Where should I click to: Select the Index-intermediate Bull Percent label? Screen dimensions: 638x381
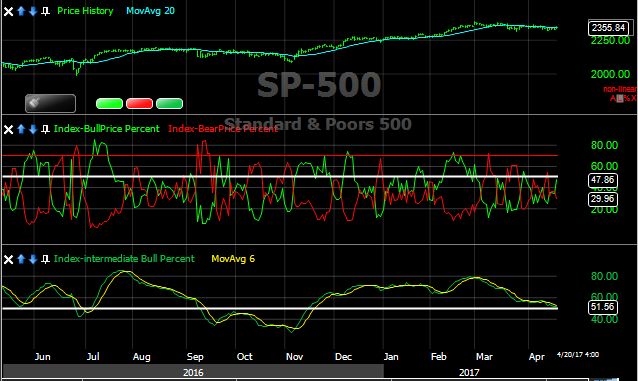[124, 259]
